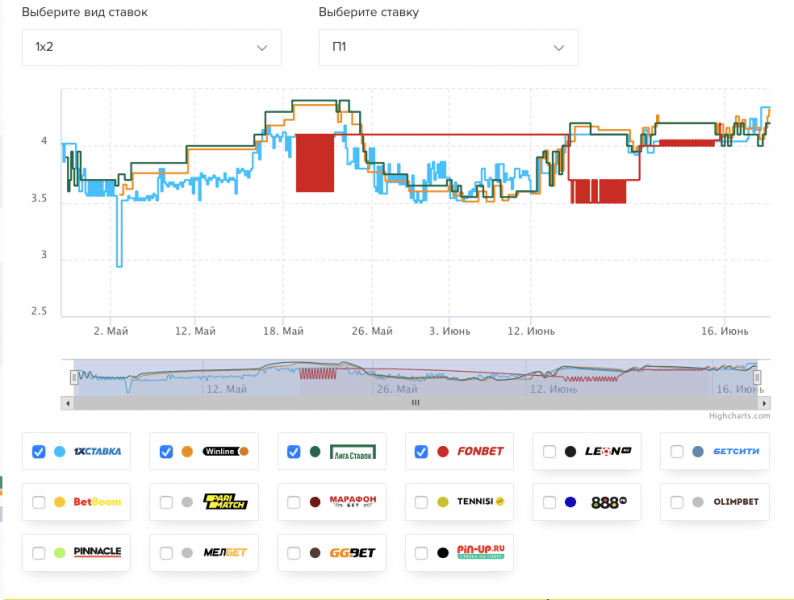794x600 pixels.
Task: Click the FONBET bookmaker logo
Action: tap(480, 452)
